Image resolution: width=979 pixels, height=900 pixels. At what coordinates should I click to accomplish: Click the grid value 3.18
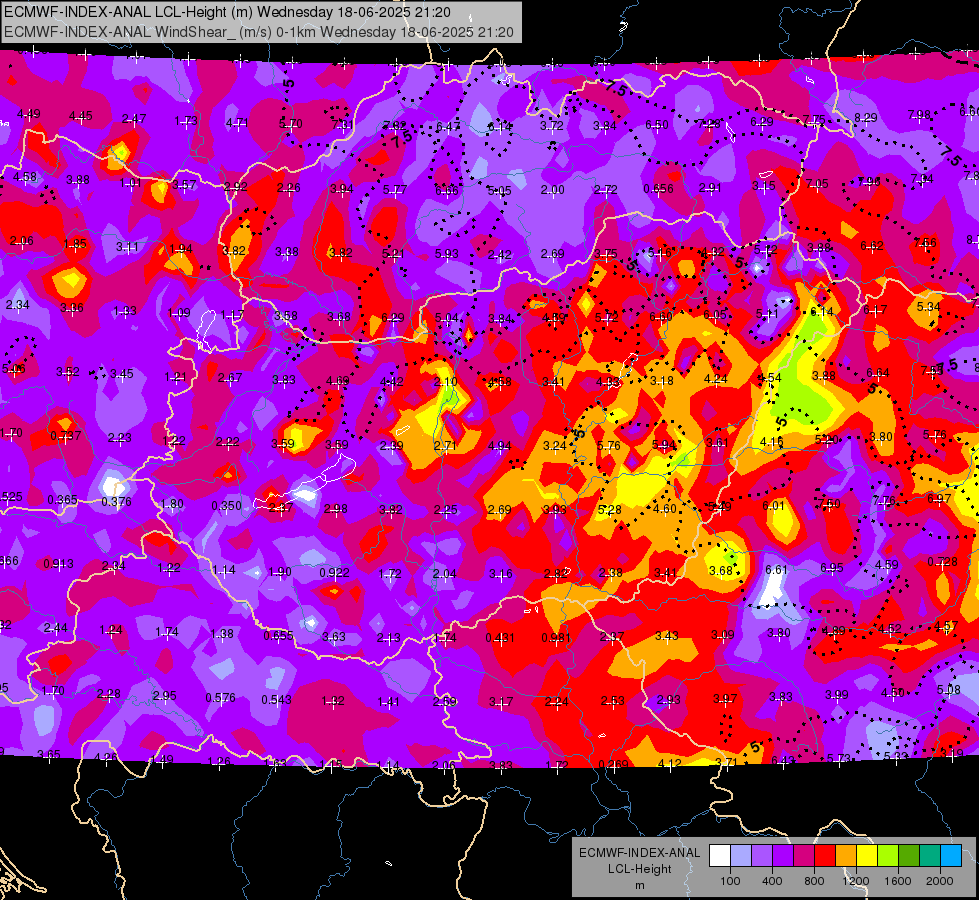click(662, 380)
